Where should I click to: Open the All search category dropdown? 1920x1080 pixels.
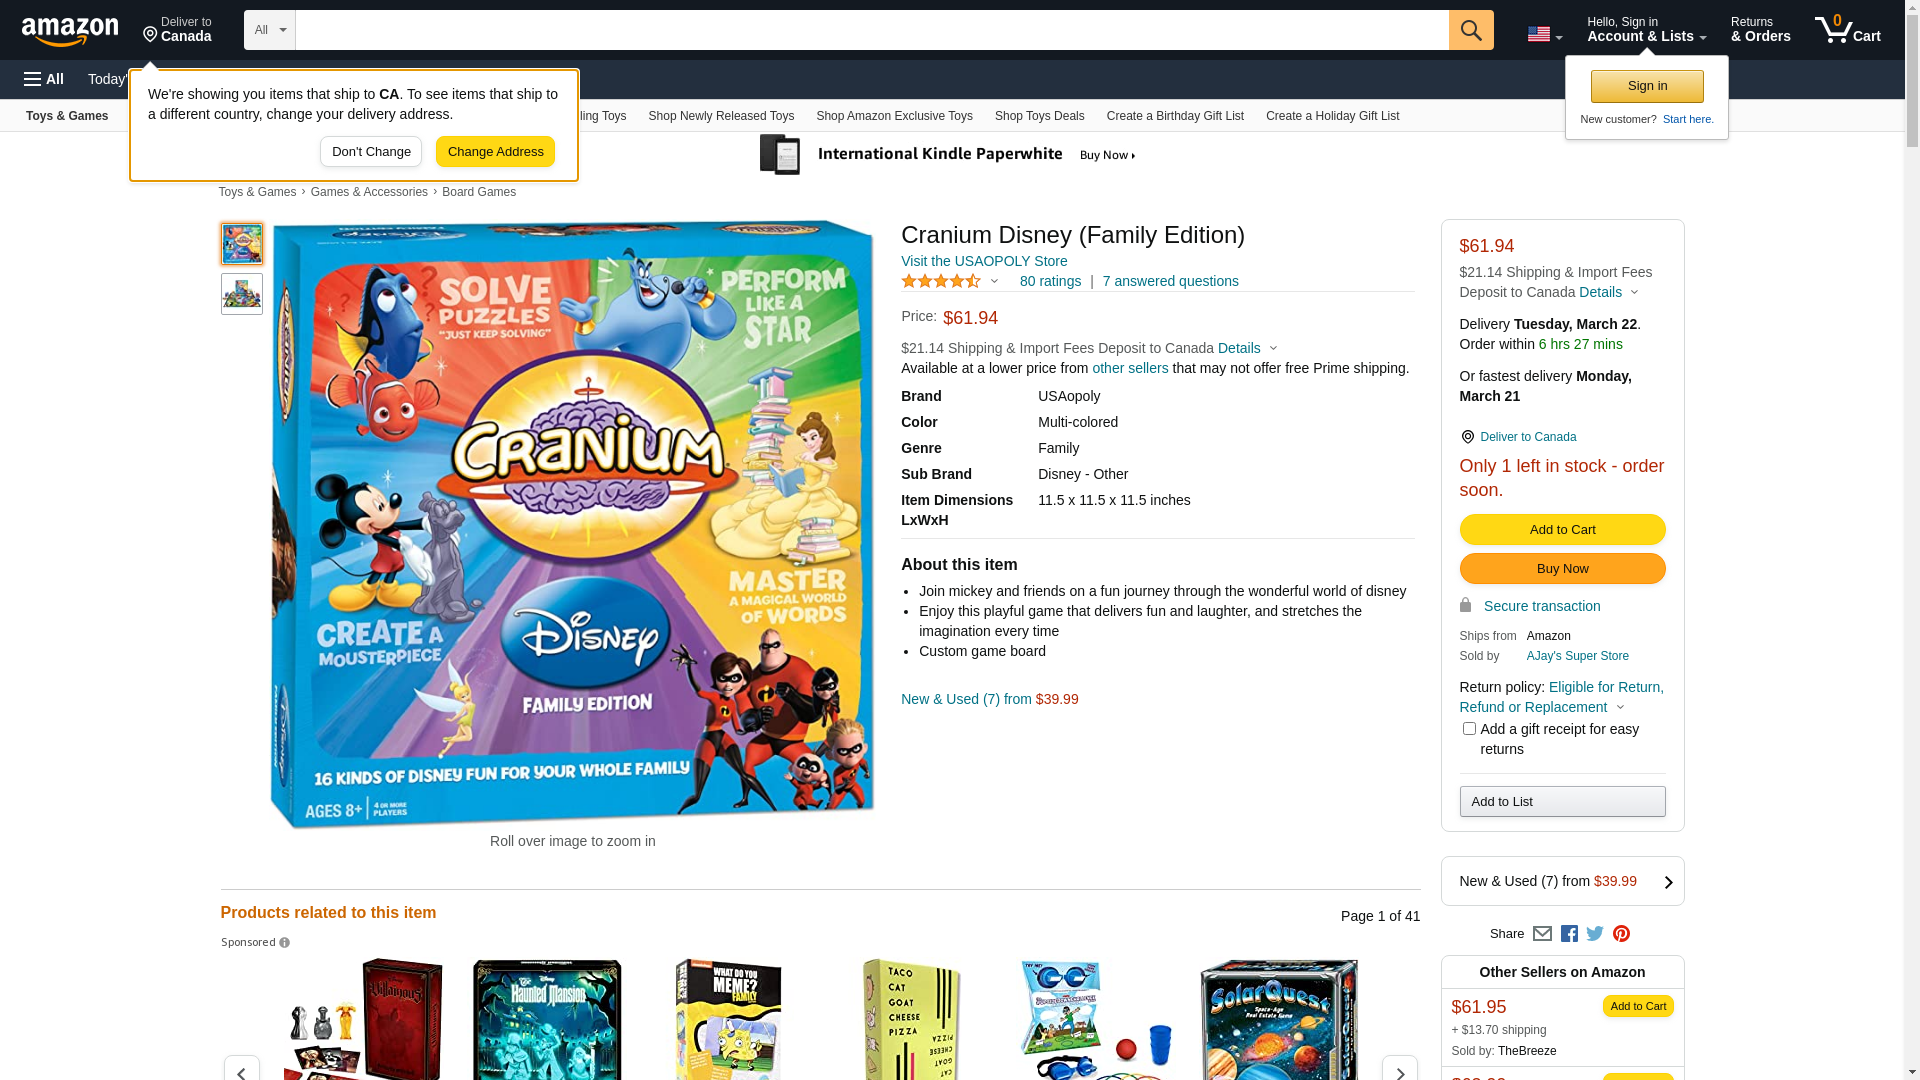click(x=270, y=30)
